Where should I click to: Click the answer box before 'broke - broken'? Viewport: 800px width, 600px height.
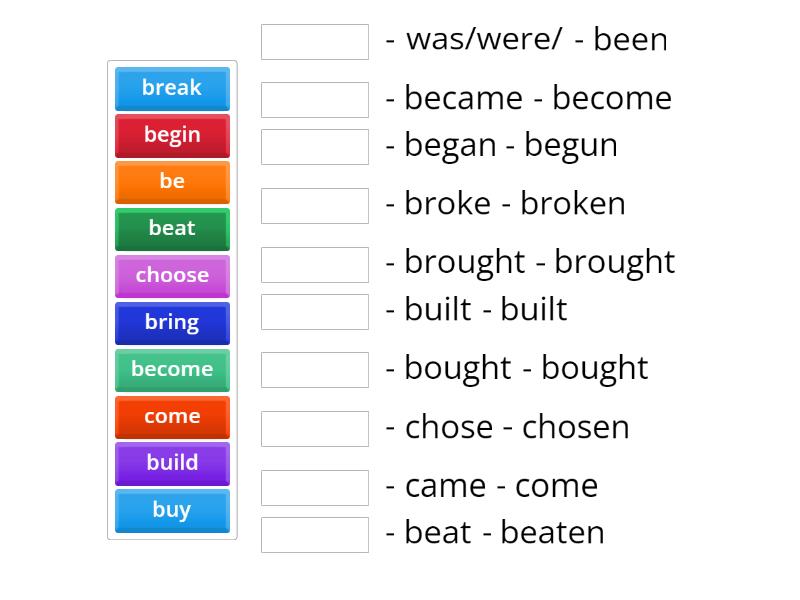tap(314, 205)
